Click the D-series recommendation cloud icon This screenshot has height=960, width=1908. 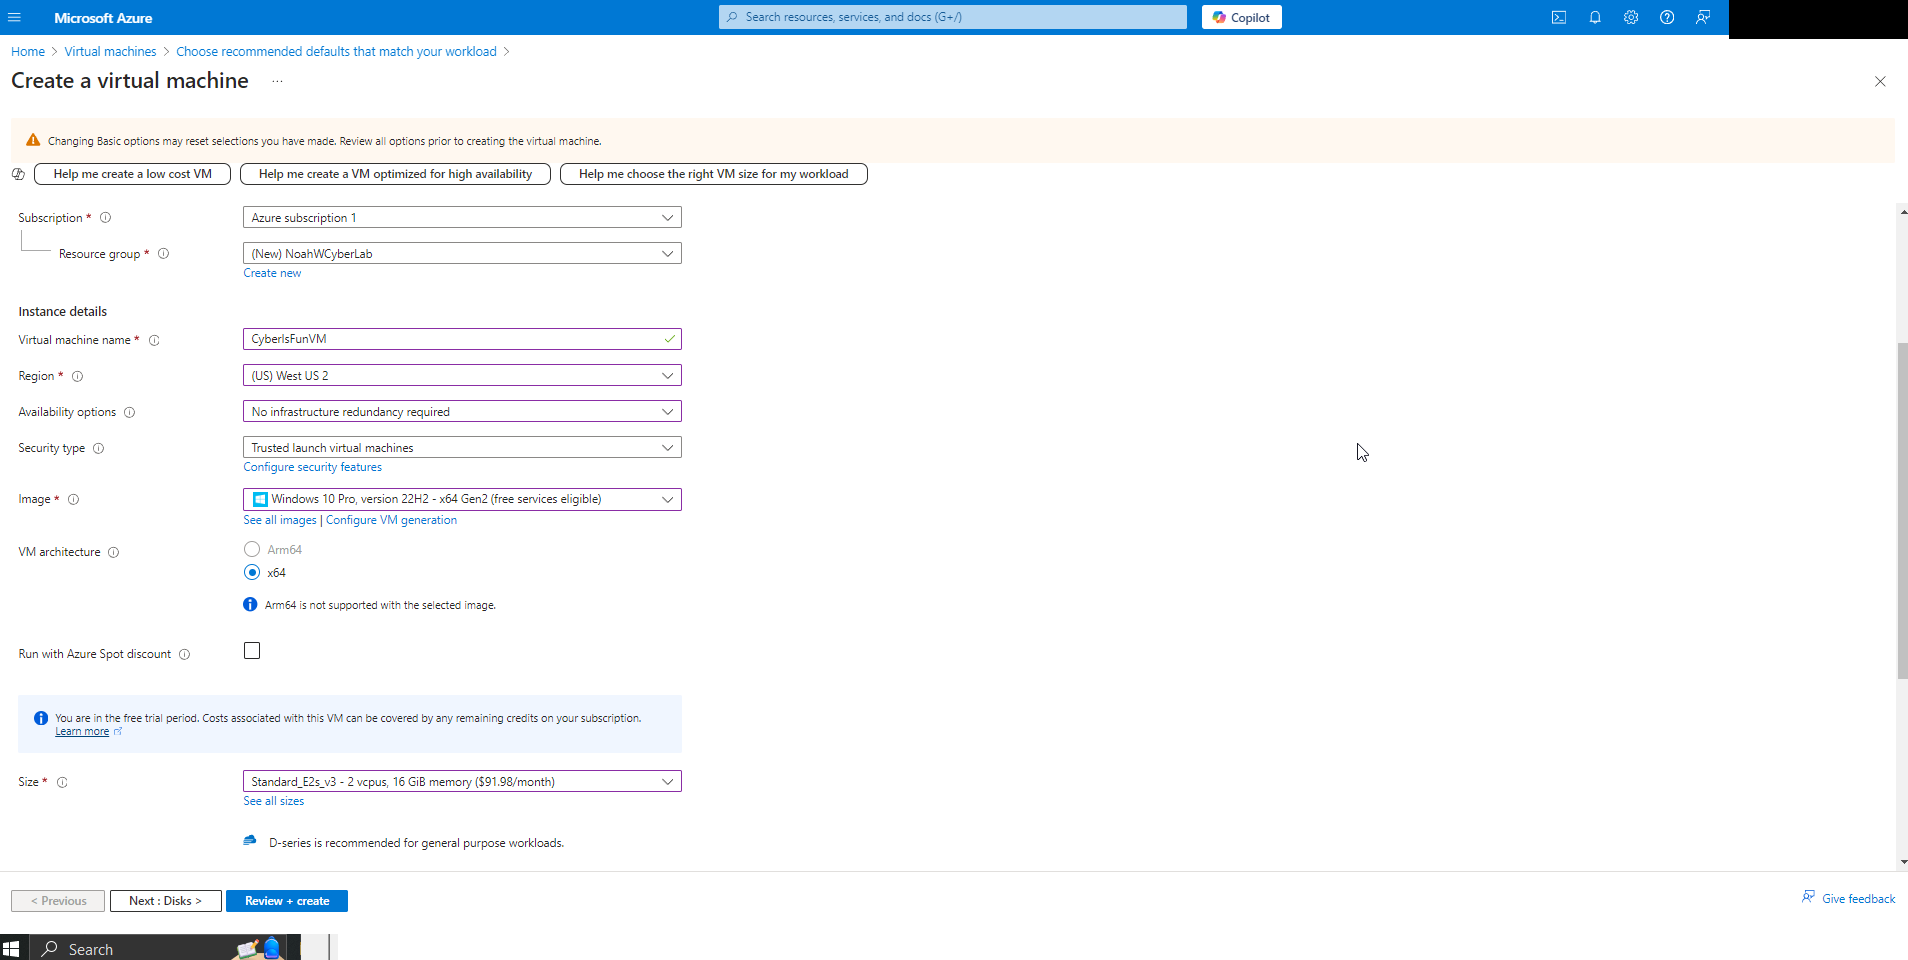click(250, 841)
